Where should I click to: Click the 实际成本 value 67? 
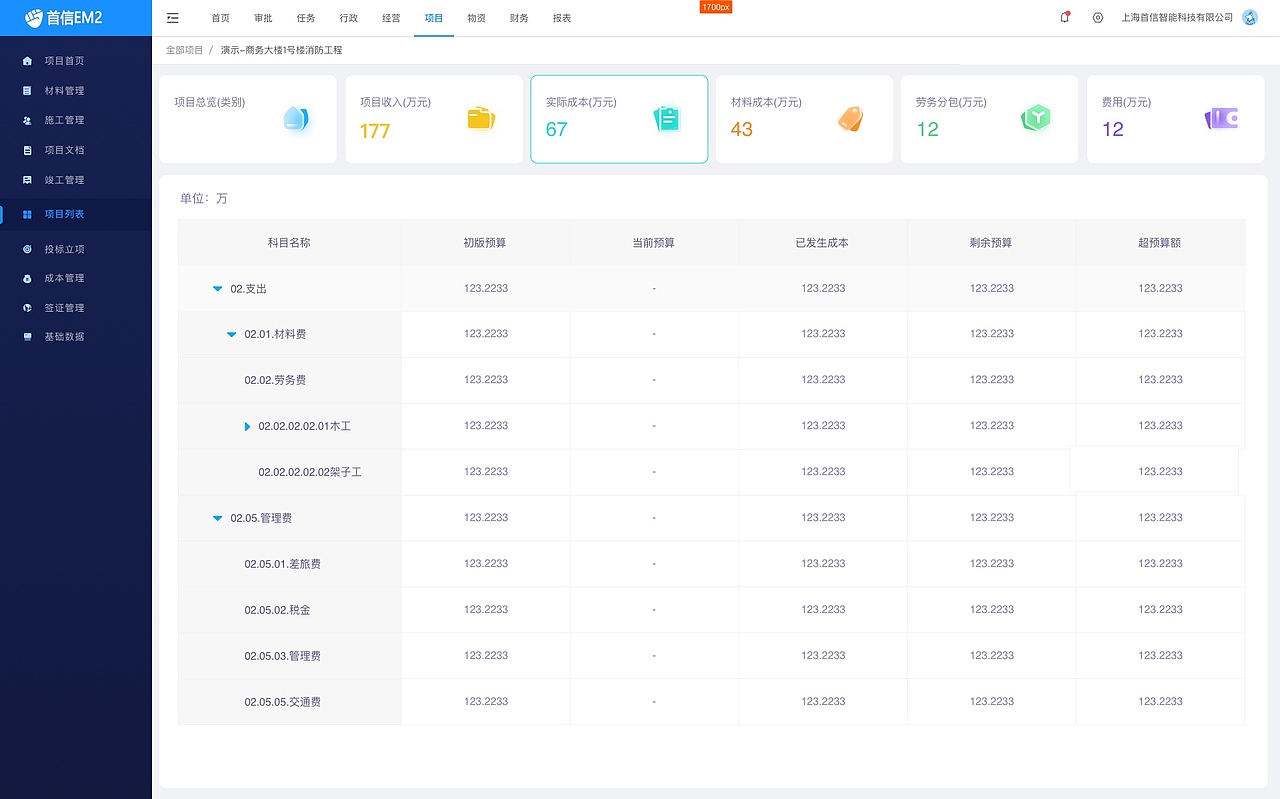pos(557,129)
